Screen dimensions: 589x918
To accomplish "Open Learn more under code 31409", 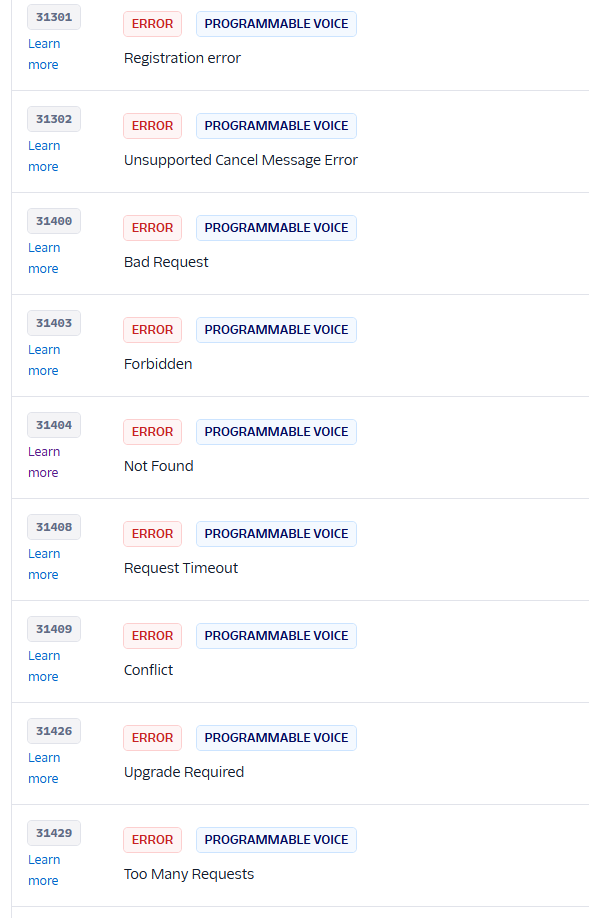I will [x=44, y=666].
